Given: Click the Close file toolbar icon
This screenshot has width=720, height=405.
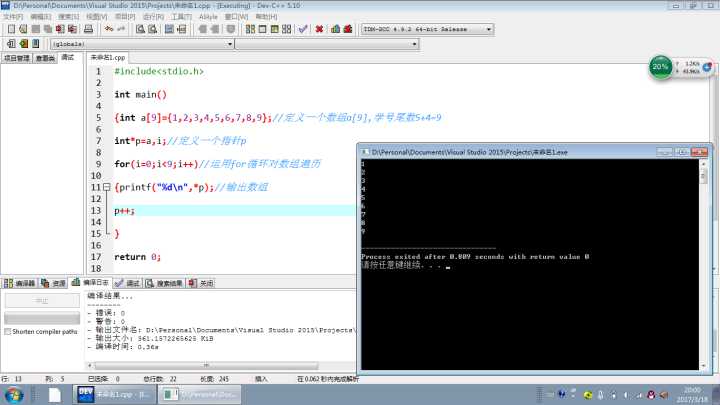Looking at the screenshot, I should [60, 29].
